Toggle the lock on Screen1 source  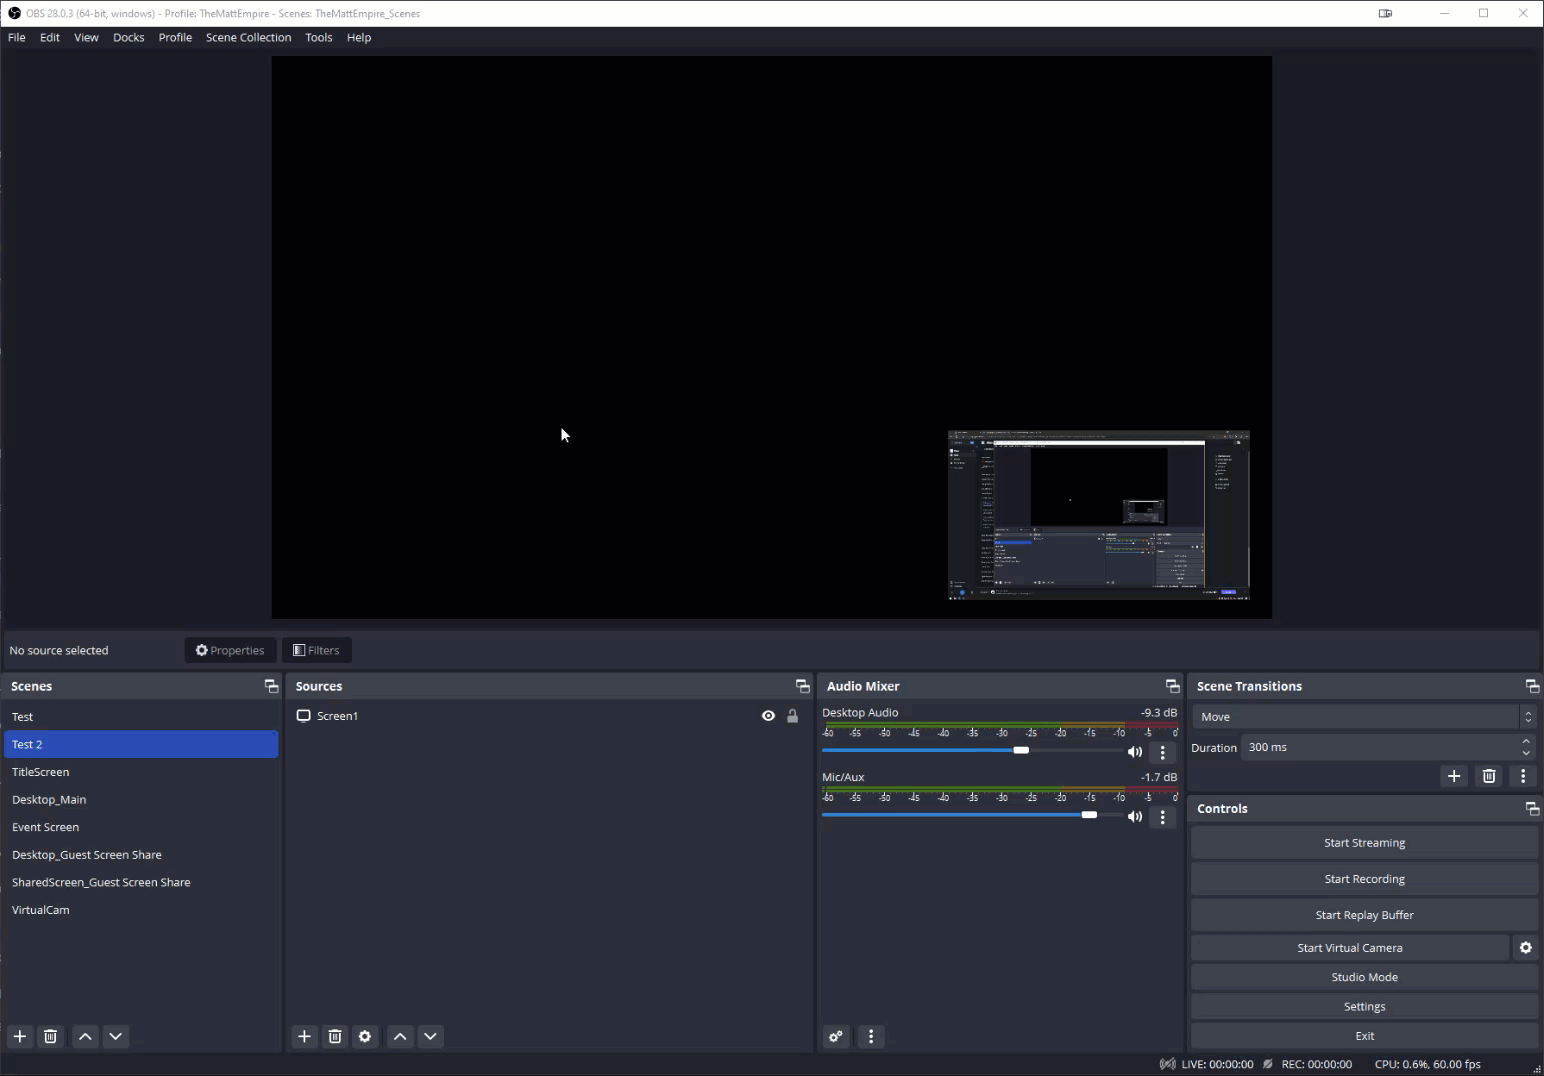click(793, 716)
